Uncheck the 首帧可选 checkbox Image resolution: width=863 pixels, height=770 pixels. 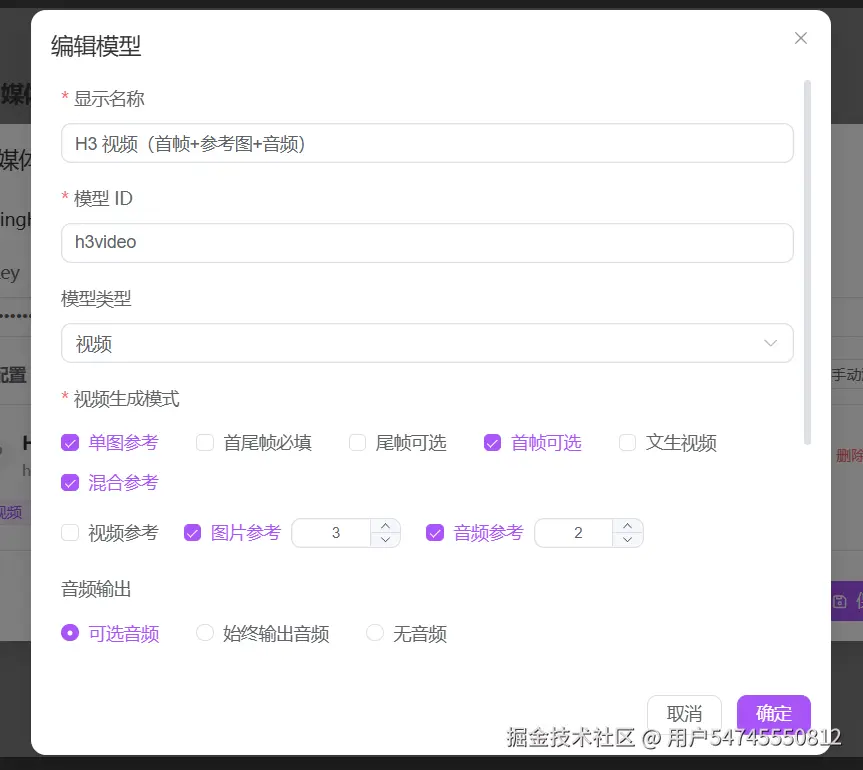493,443
